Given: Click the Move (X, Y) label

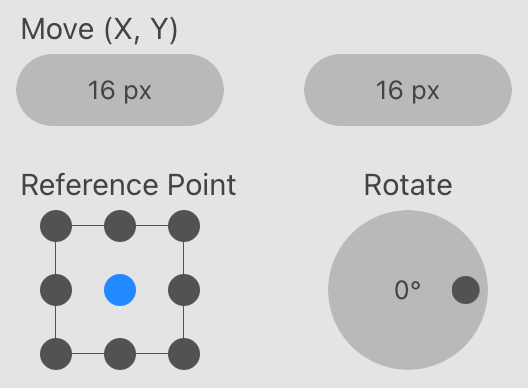Looking at the screenshot, I should tap(99, 30).
